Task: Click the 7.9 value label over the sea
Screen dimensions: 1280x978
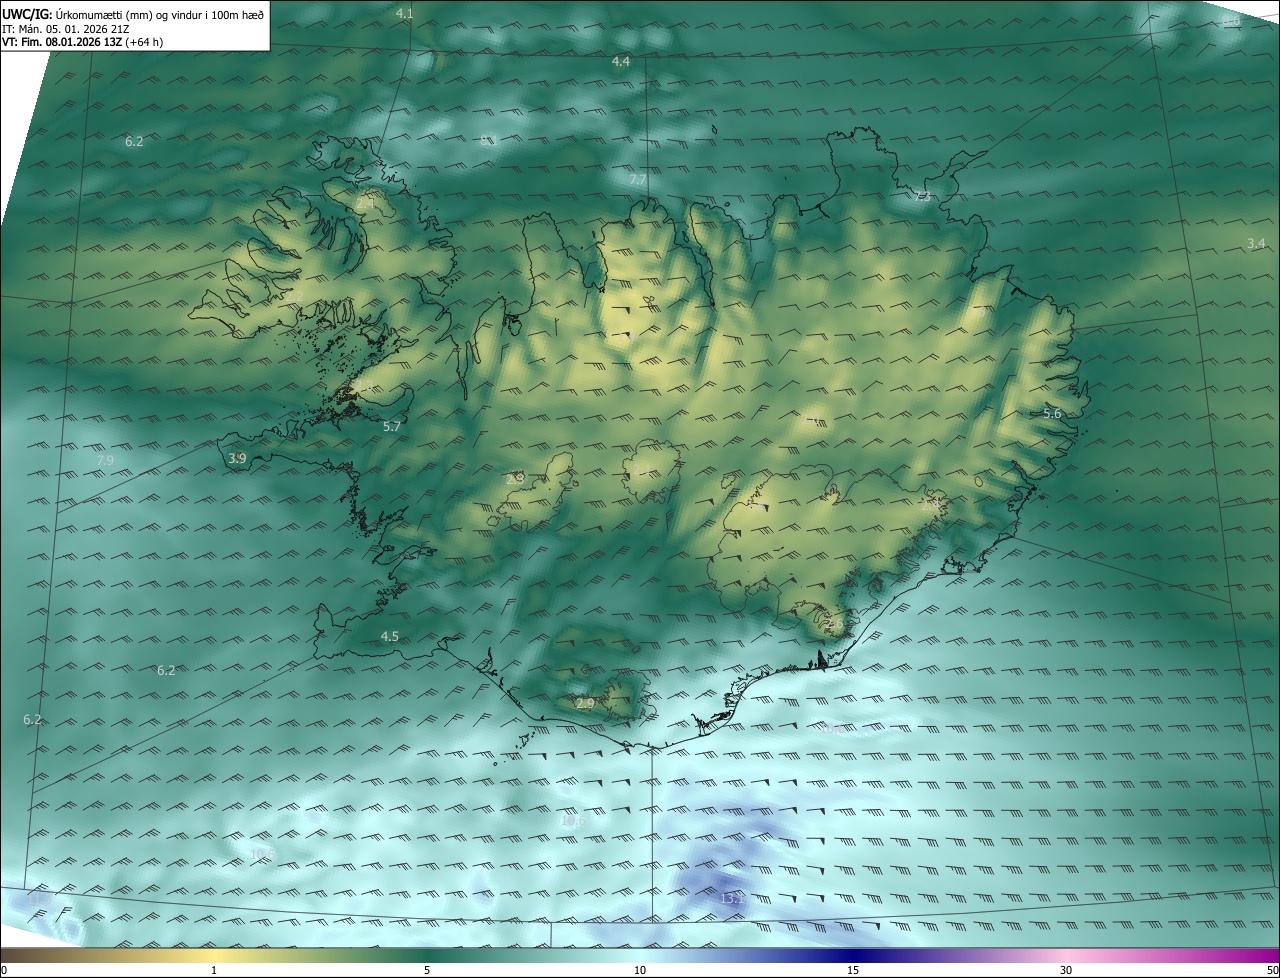Action: click(x=105, y=460)
